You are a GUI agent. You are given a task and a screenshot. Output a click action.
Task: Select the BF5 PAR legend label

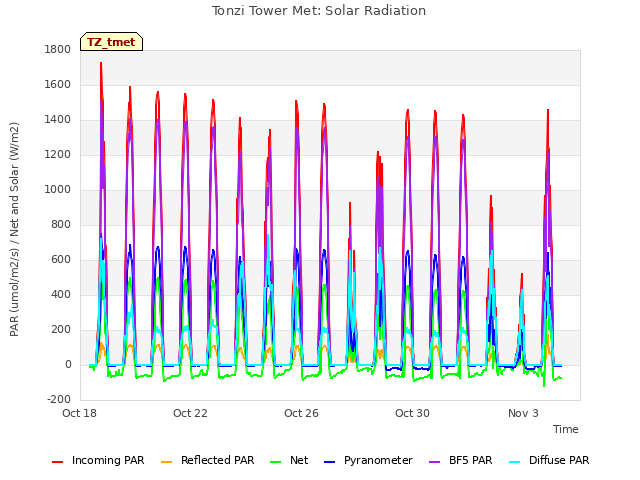tap(471, 460)
